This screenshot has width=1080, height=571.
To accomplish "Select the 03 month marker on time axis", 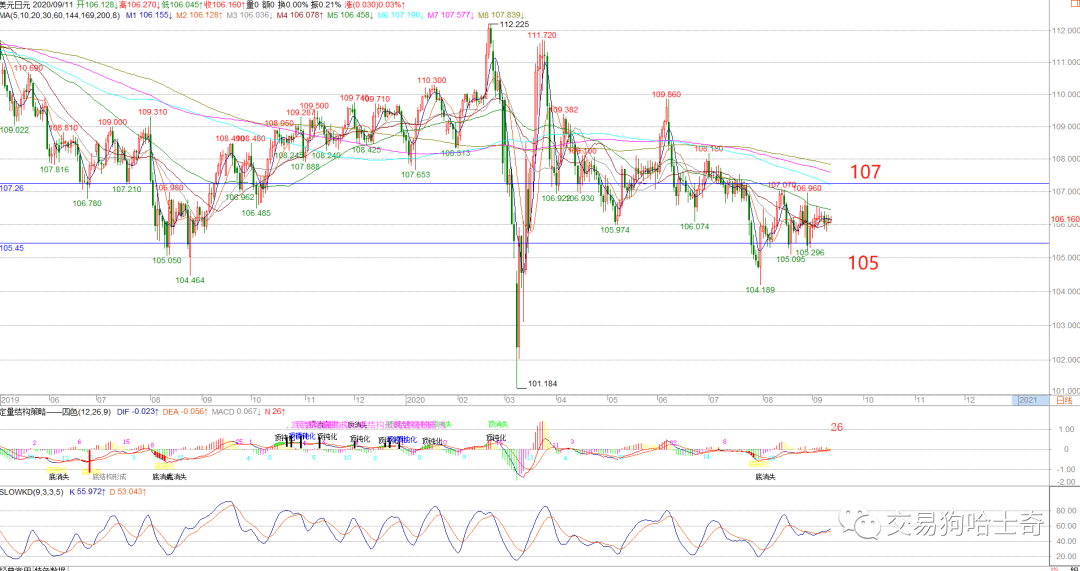I will click(x=512, y=399).
